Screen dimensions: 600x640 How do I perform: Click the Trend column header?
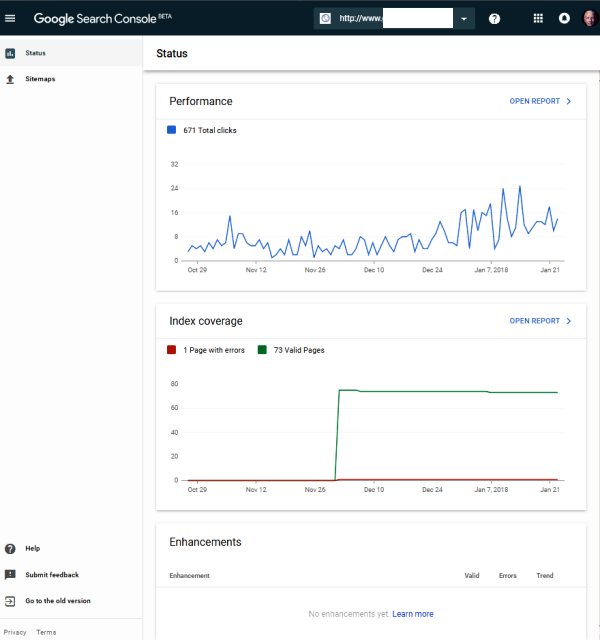coord(544,576)
